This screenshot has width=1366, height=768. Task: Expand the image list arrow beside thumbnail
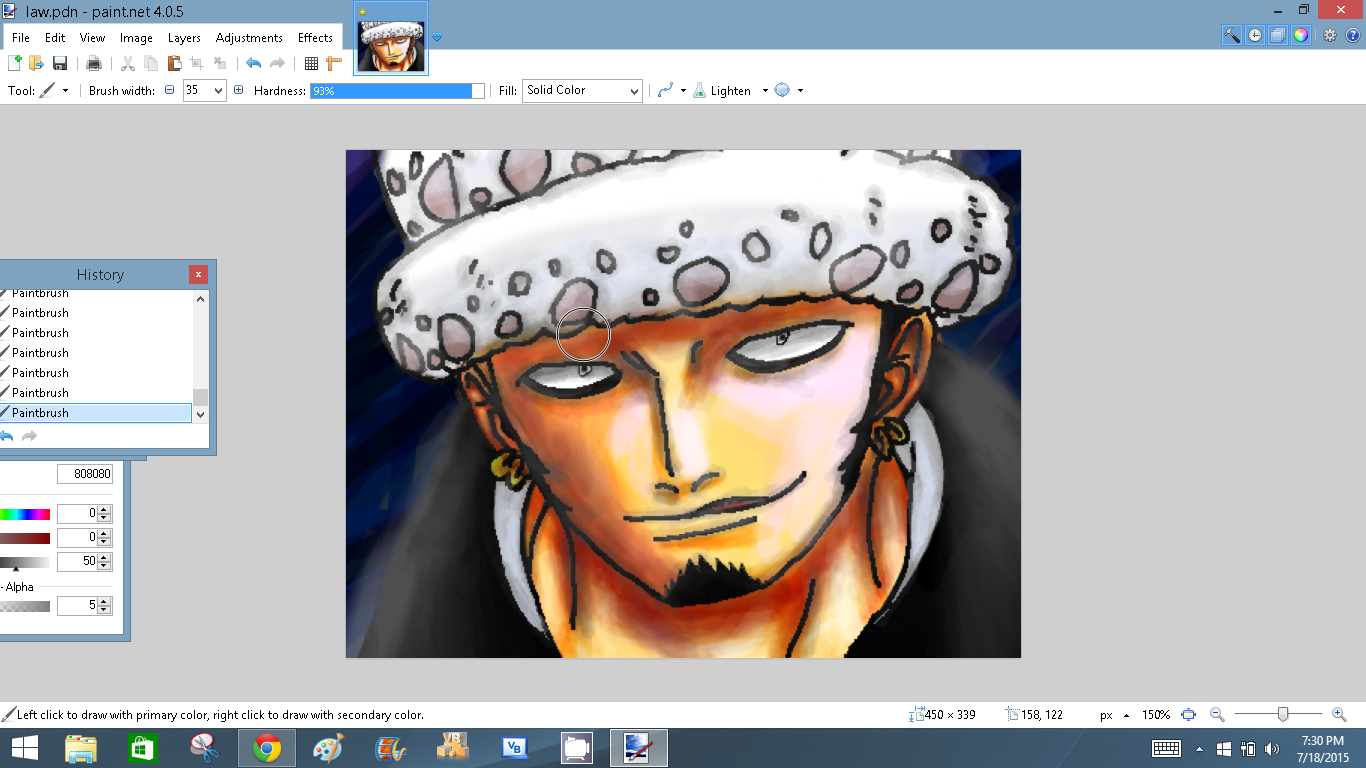[437, 38]
